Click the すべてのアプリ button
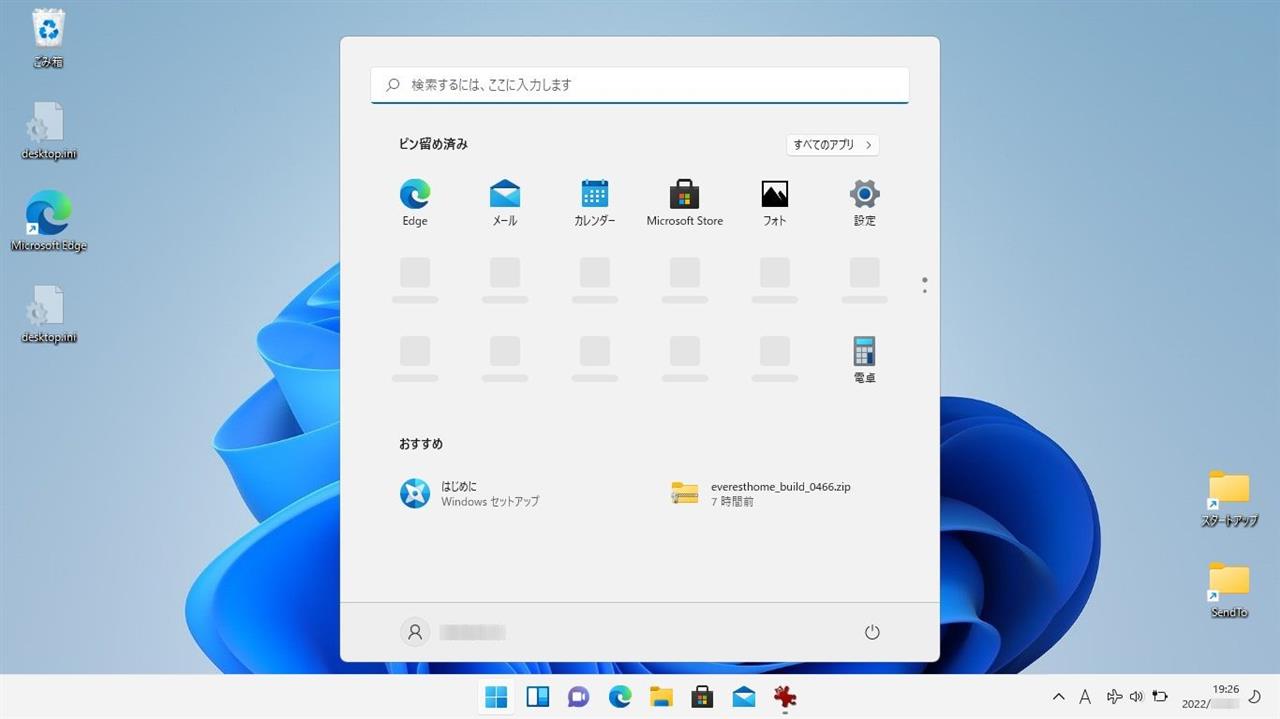This screenshot has width=1280, height=719. (833, 145)
